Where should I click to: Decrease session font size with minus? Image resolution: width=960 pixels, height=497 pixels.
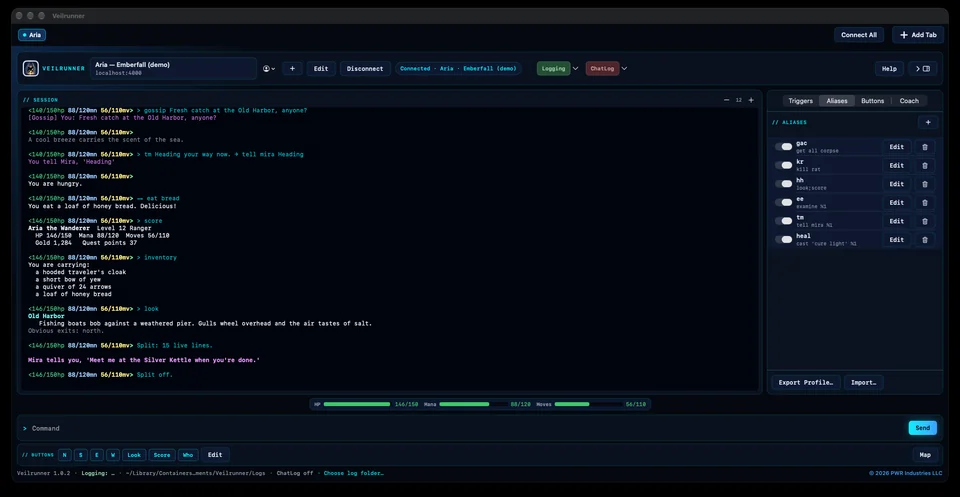pos(727,100)
